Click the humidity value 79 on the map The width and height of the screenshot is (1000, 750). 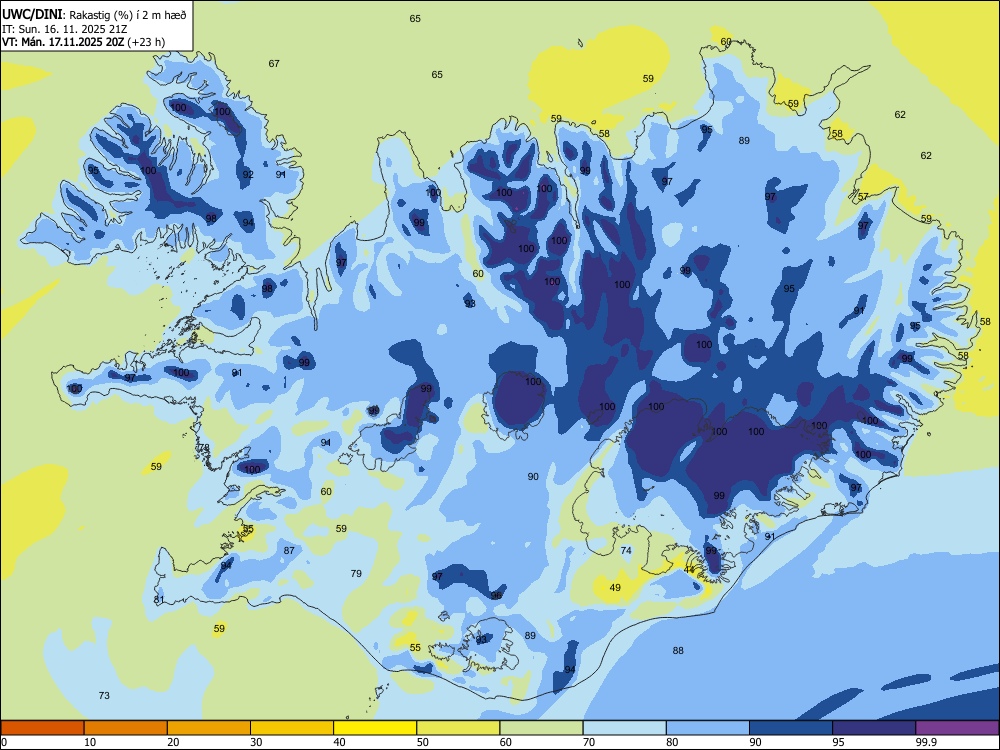pyautogui.click(x=356, y=573)
